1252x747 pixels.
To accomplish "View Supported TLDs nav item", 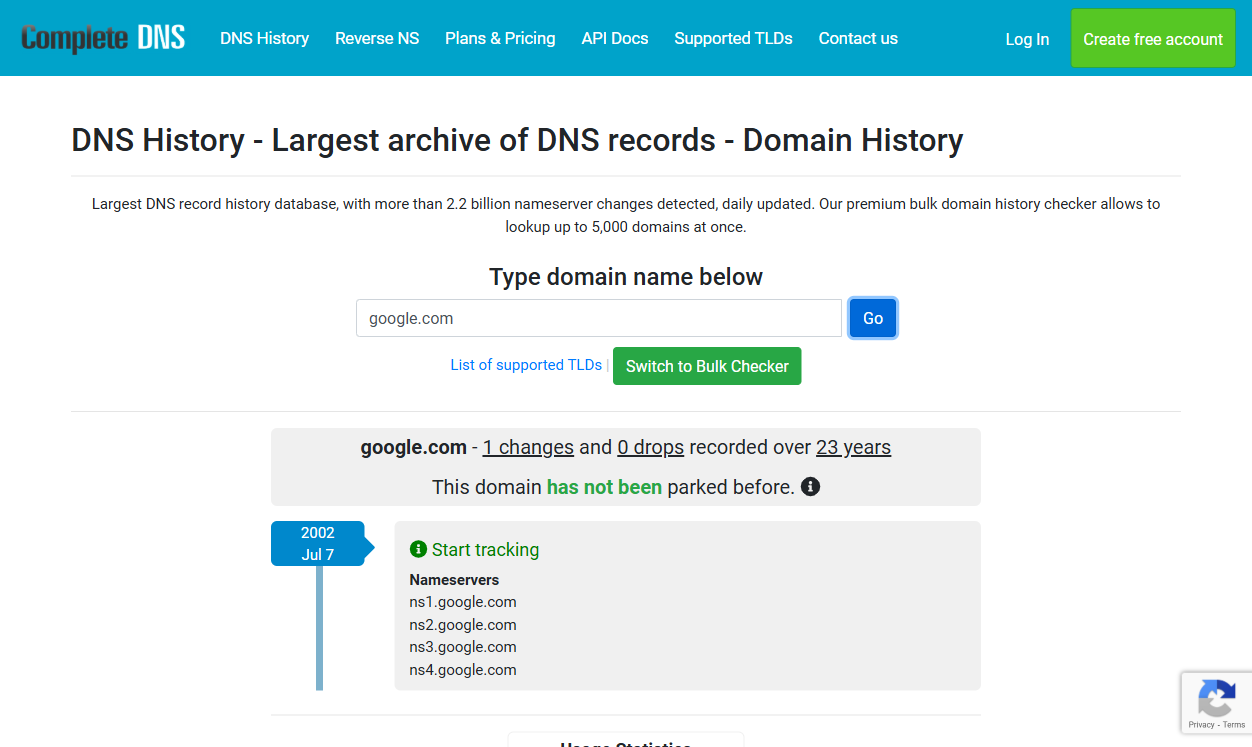I will pyautogui.click(x=733, y=38).
